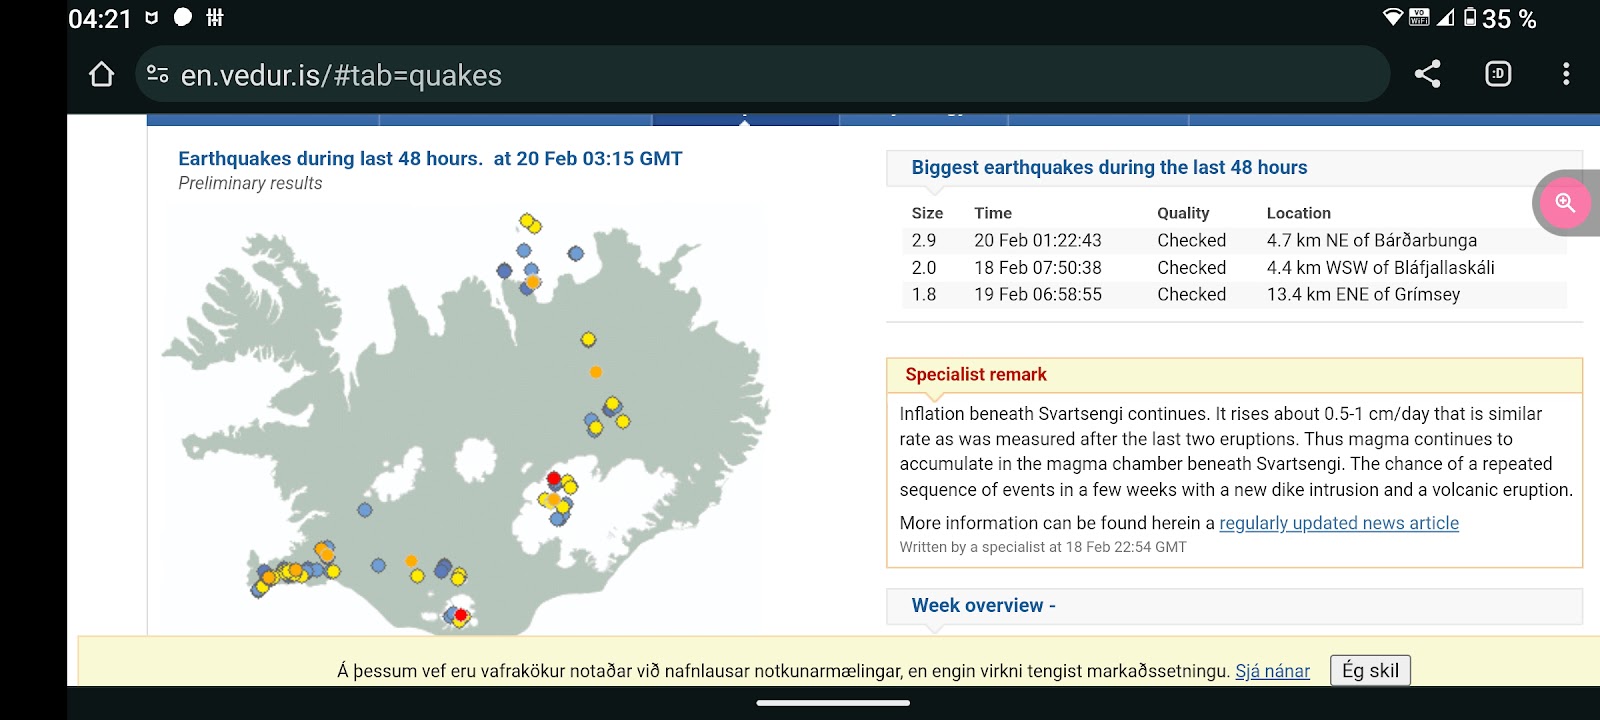Tap the pink magnifier zoom button

1565,203
